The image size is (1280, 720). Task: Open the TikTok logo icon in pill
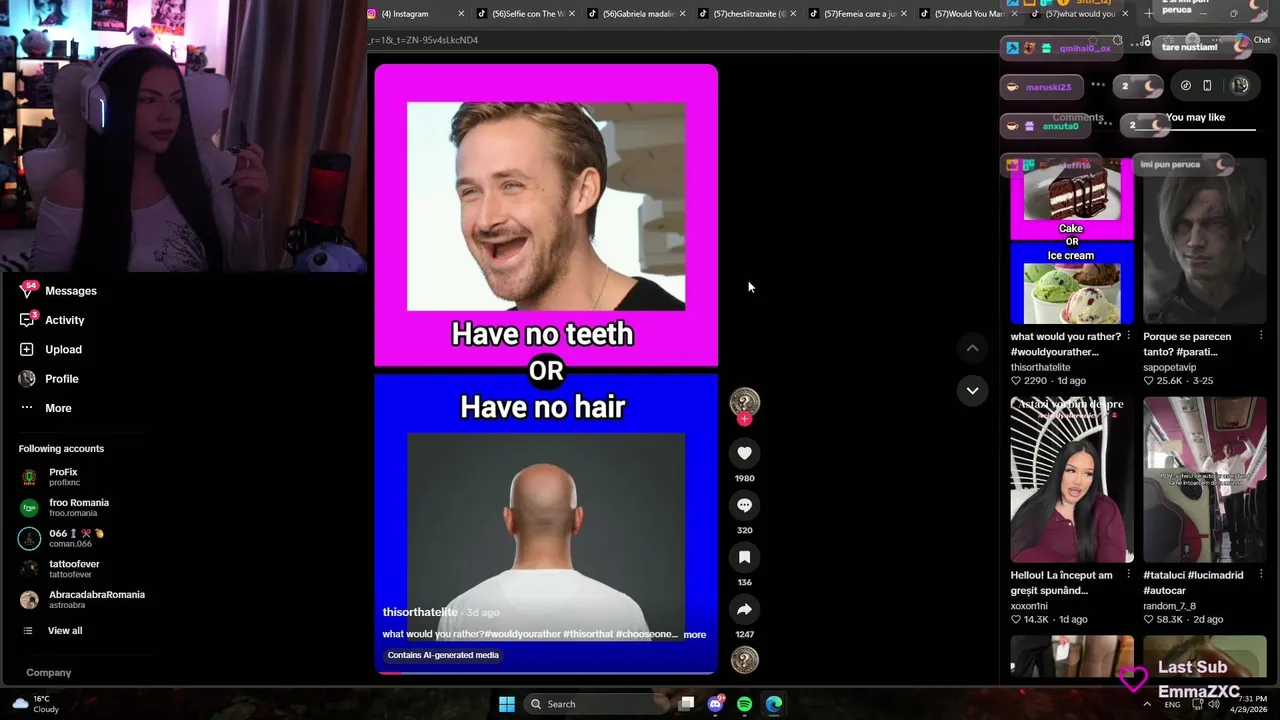coord(1186,86)
